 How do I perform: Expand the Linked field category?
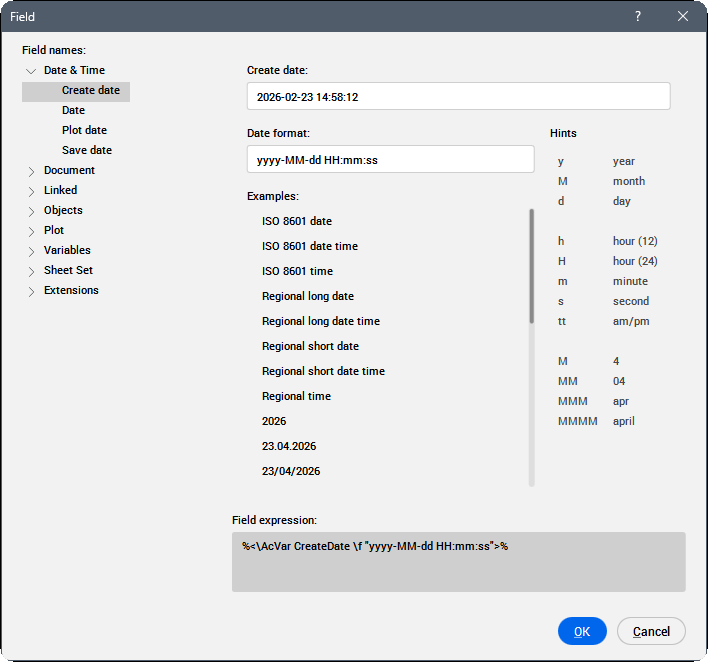tap(31, 191)
